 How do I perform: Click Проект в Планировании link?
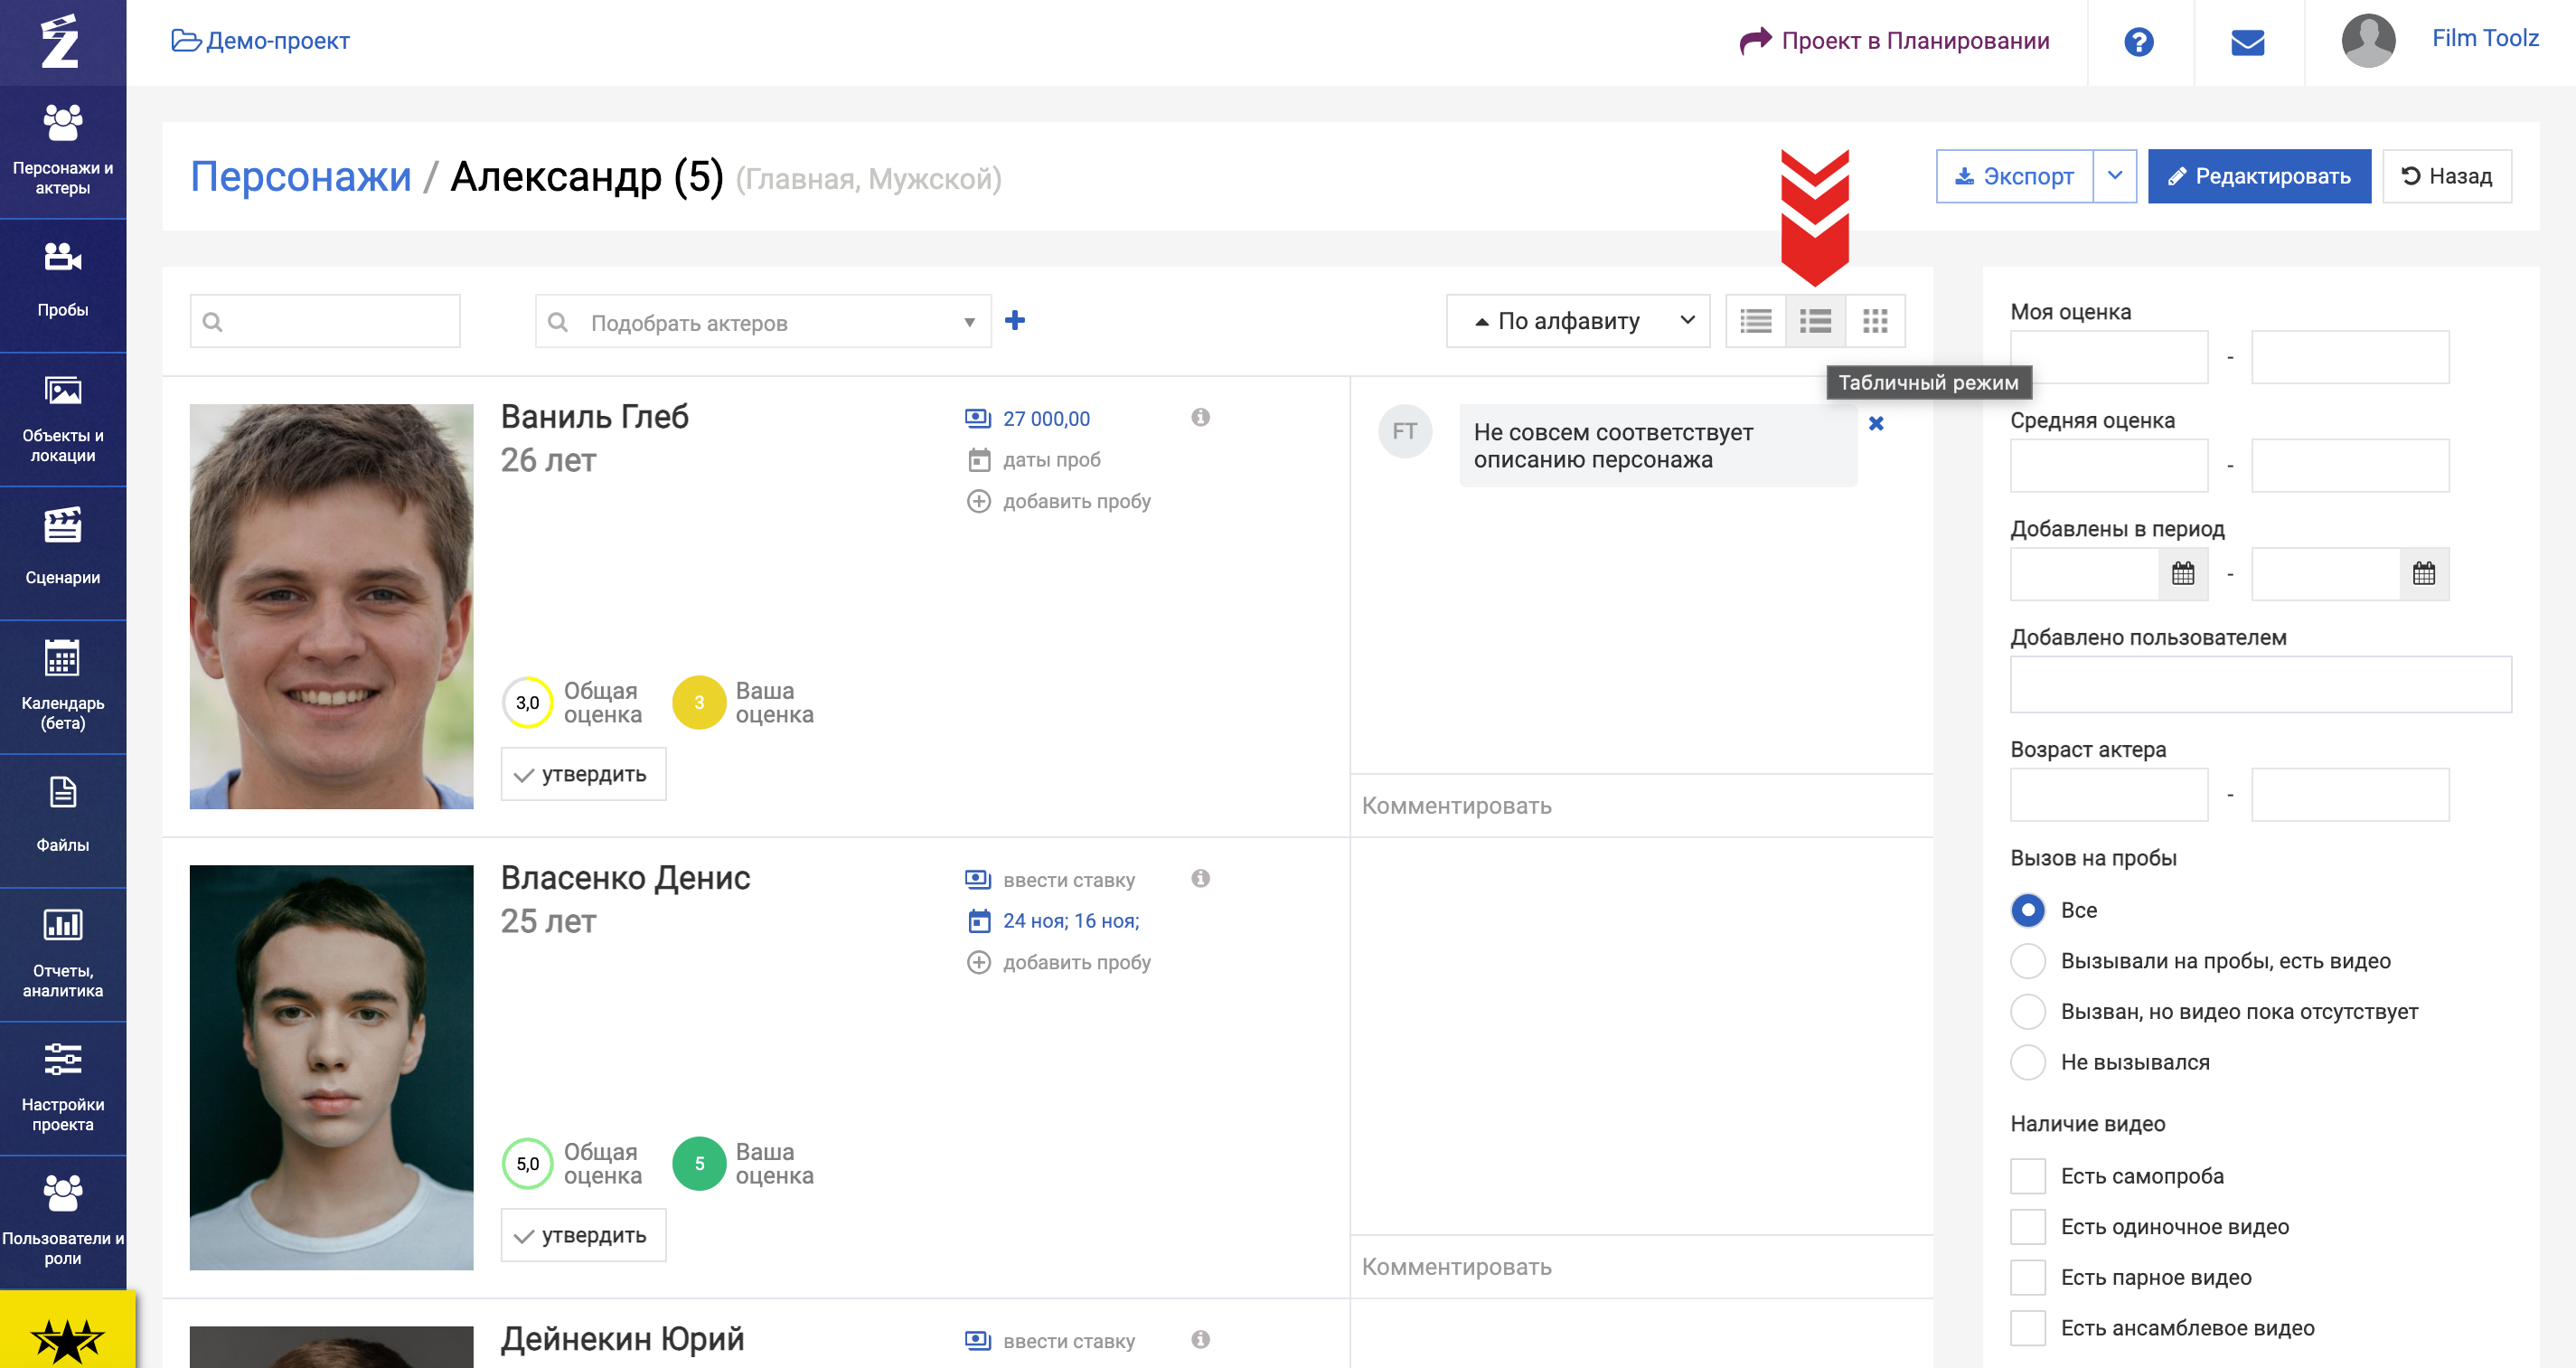(x=1895, y=41)
